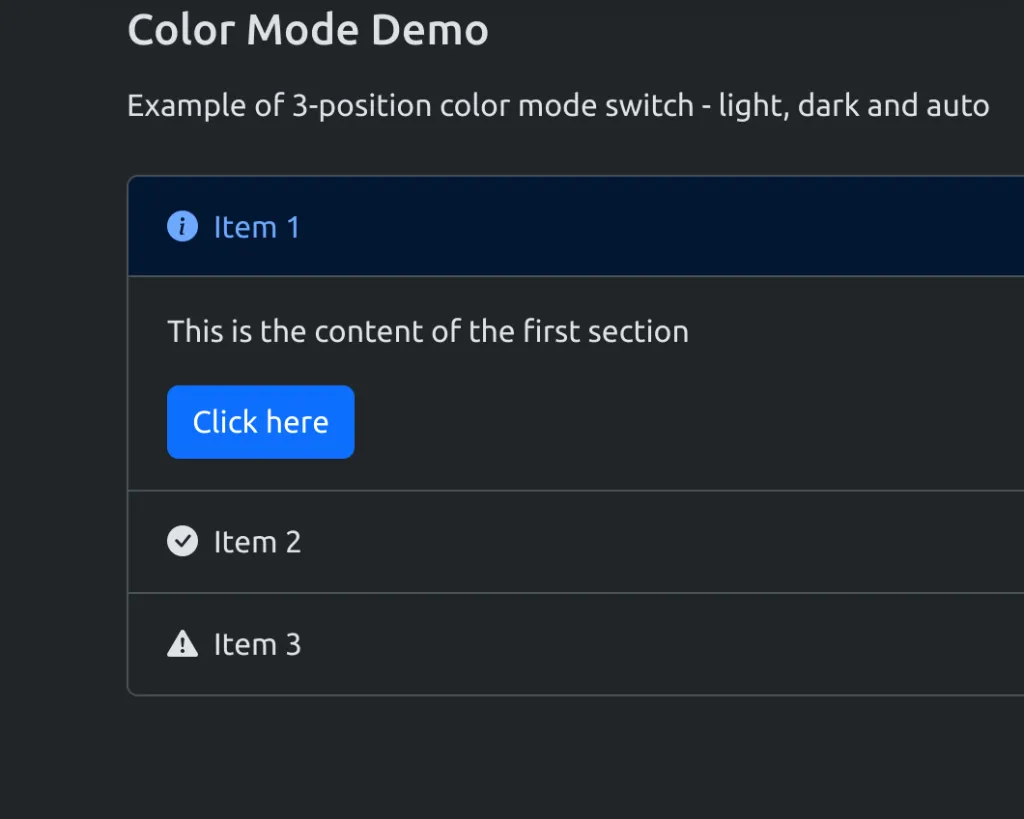Click the checkmark circle icon beside Item 2
The height and width of the screenshot is (819, 1024).
[x=182, y=542]
